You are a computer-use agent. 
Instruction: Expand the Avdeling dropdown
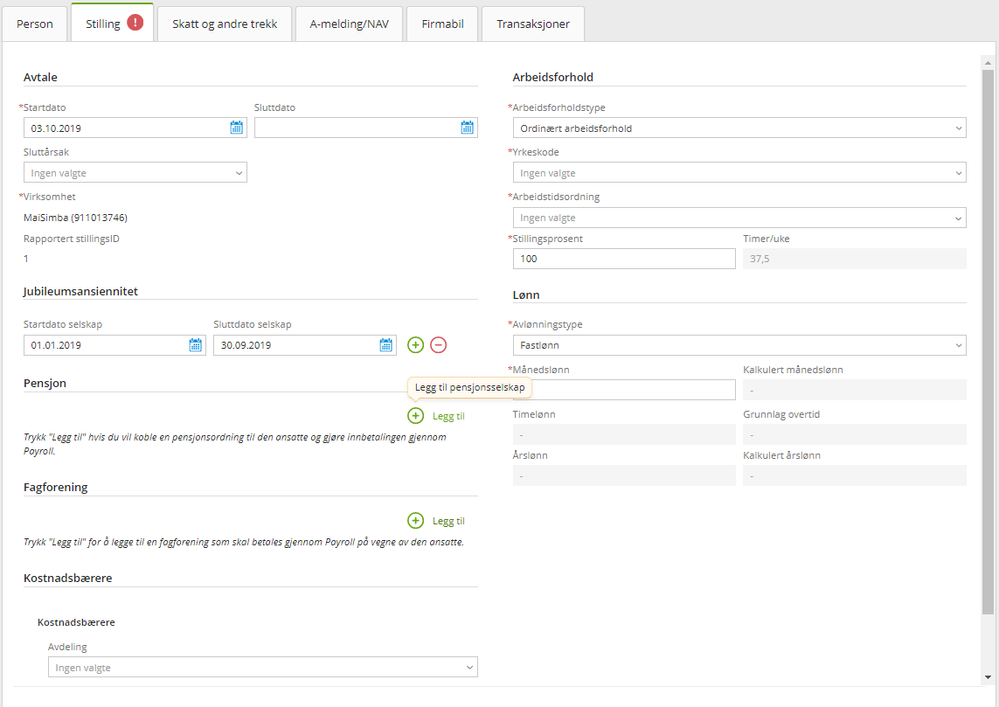tap(262, 667)
